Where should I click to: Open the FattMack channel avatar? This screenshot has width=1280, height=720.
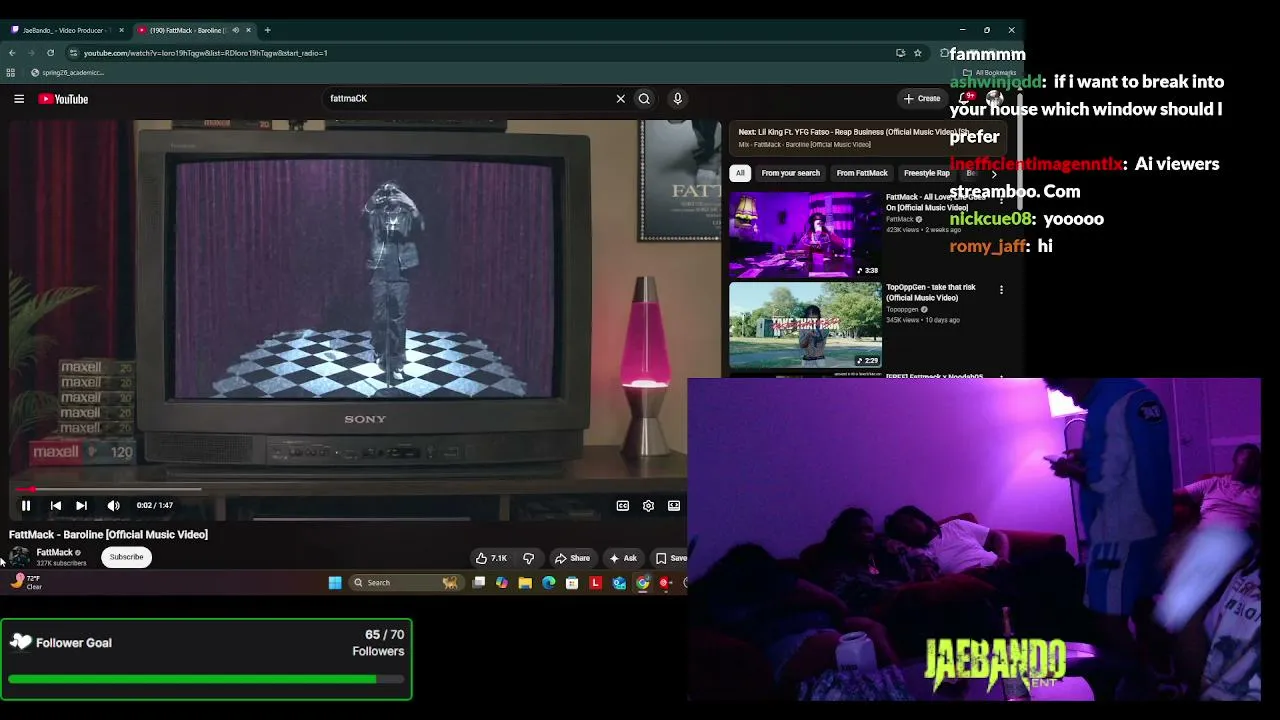click(x=19, y=557)
